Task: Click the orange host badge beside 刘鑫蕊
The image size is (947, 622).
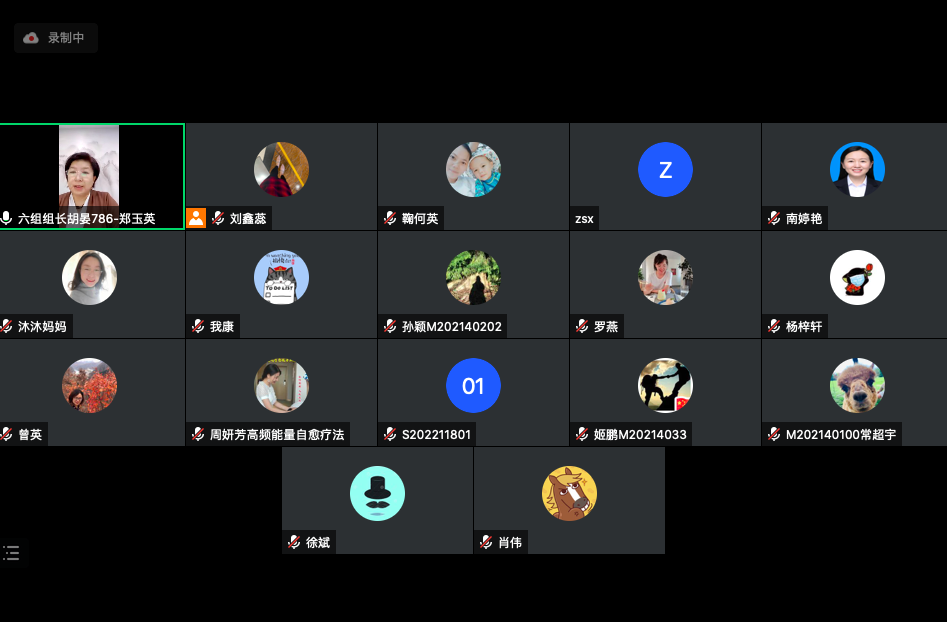Action: 196,218
